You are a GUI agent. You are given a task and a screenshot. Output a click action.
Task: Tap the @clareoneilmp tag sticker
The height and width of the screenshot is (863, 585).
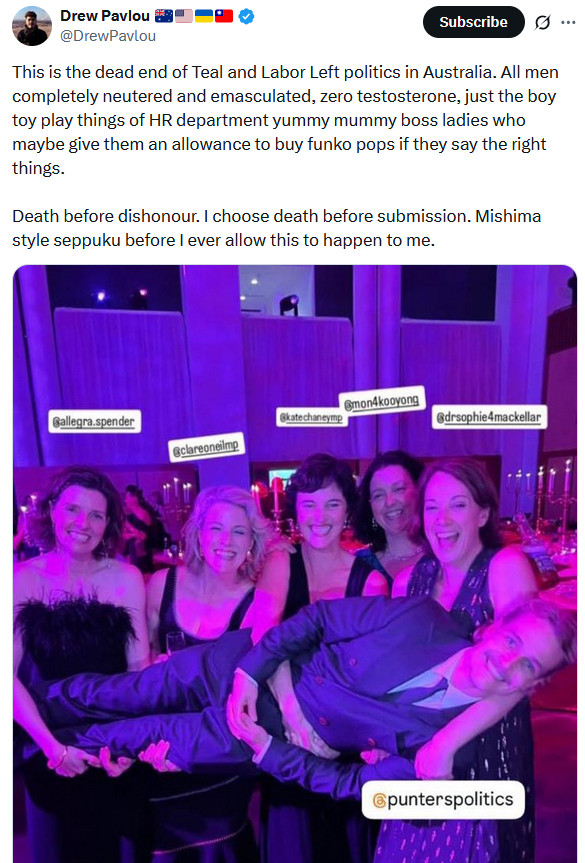click(206, 447)
